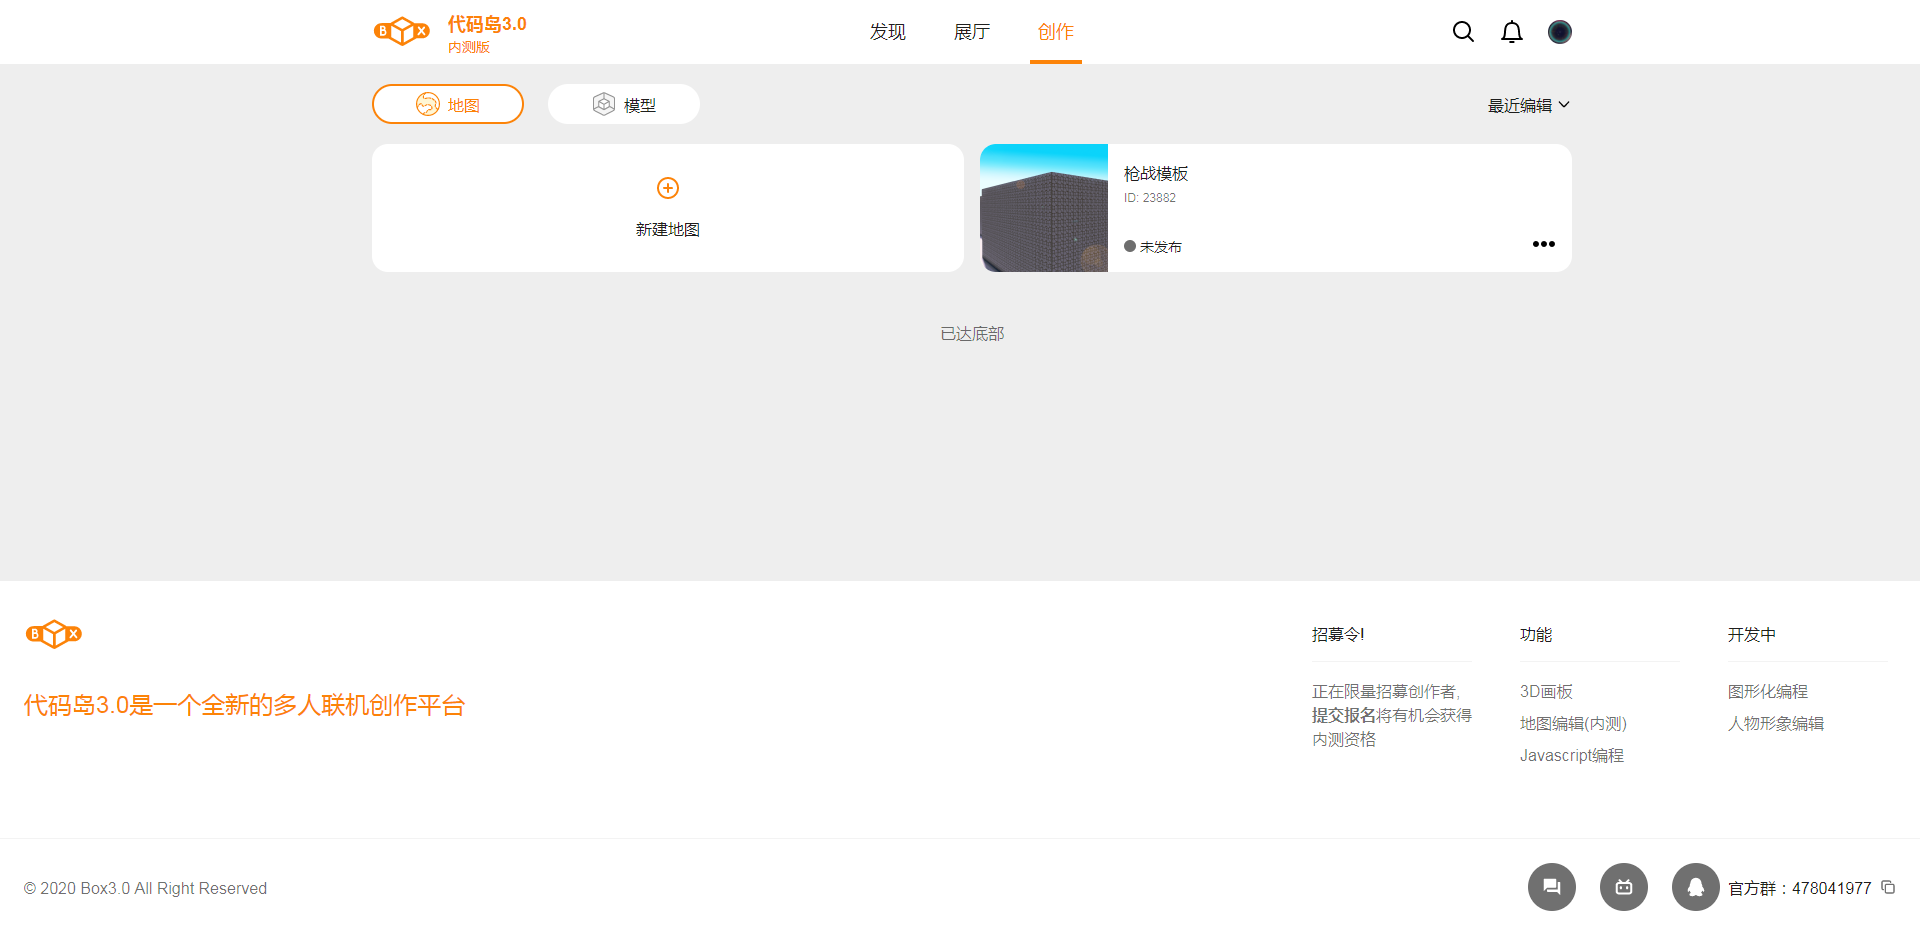1920x935 pixels.
Task: Open the three-dot menu of 枪战模板
Action: (1544, 244)
